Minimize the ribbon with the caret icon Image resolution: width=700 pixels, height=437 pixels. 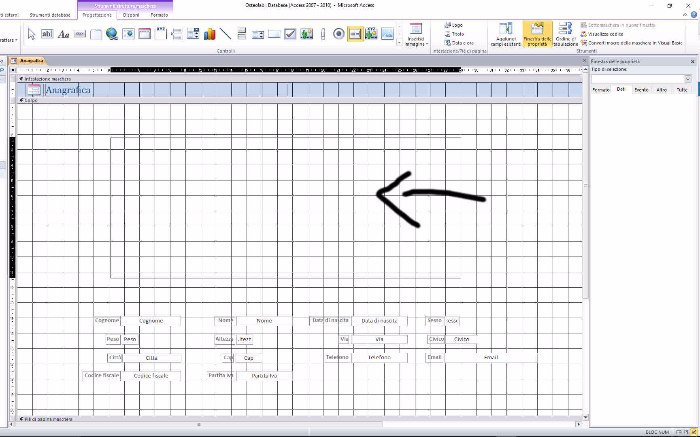tap(687, 15)
